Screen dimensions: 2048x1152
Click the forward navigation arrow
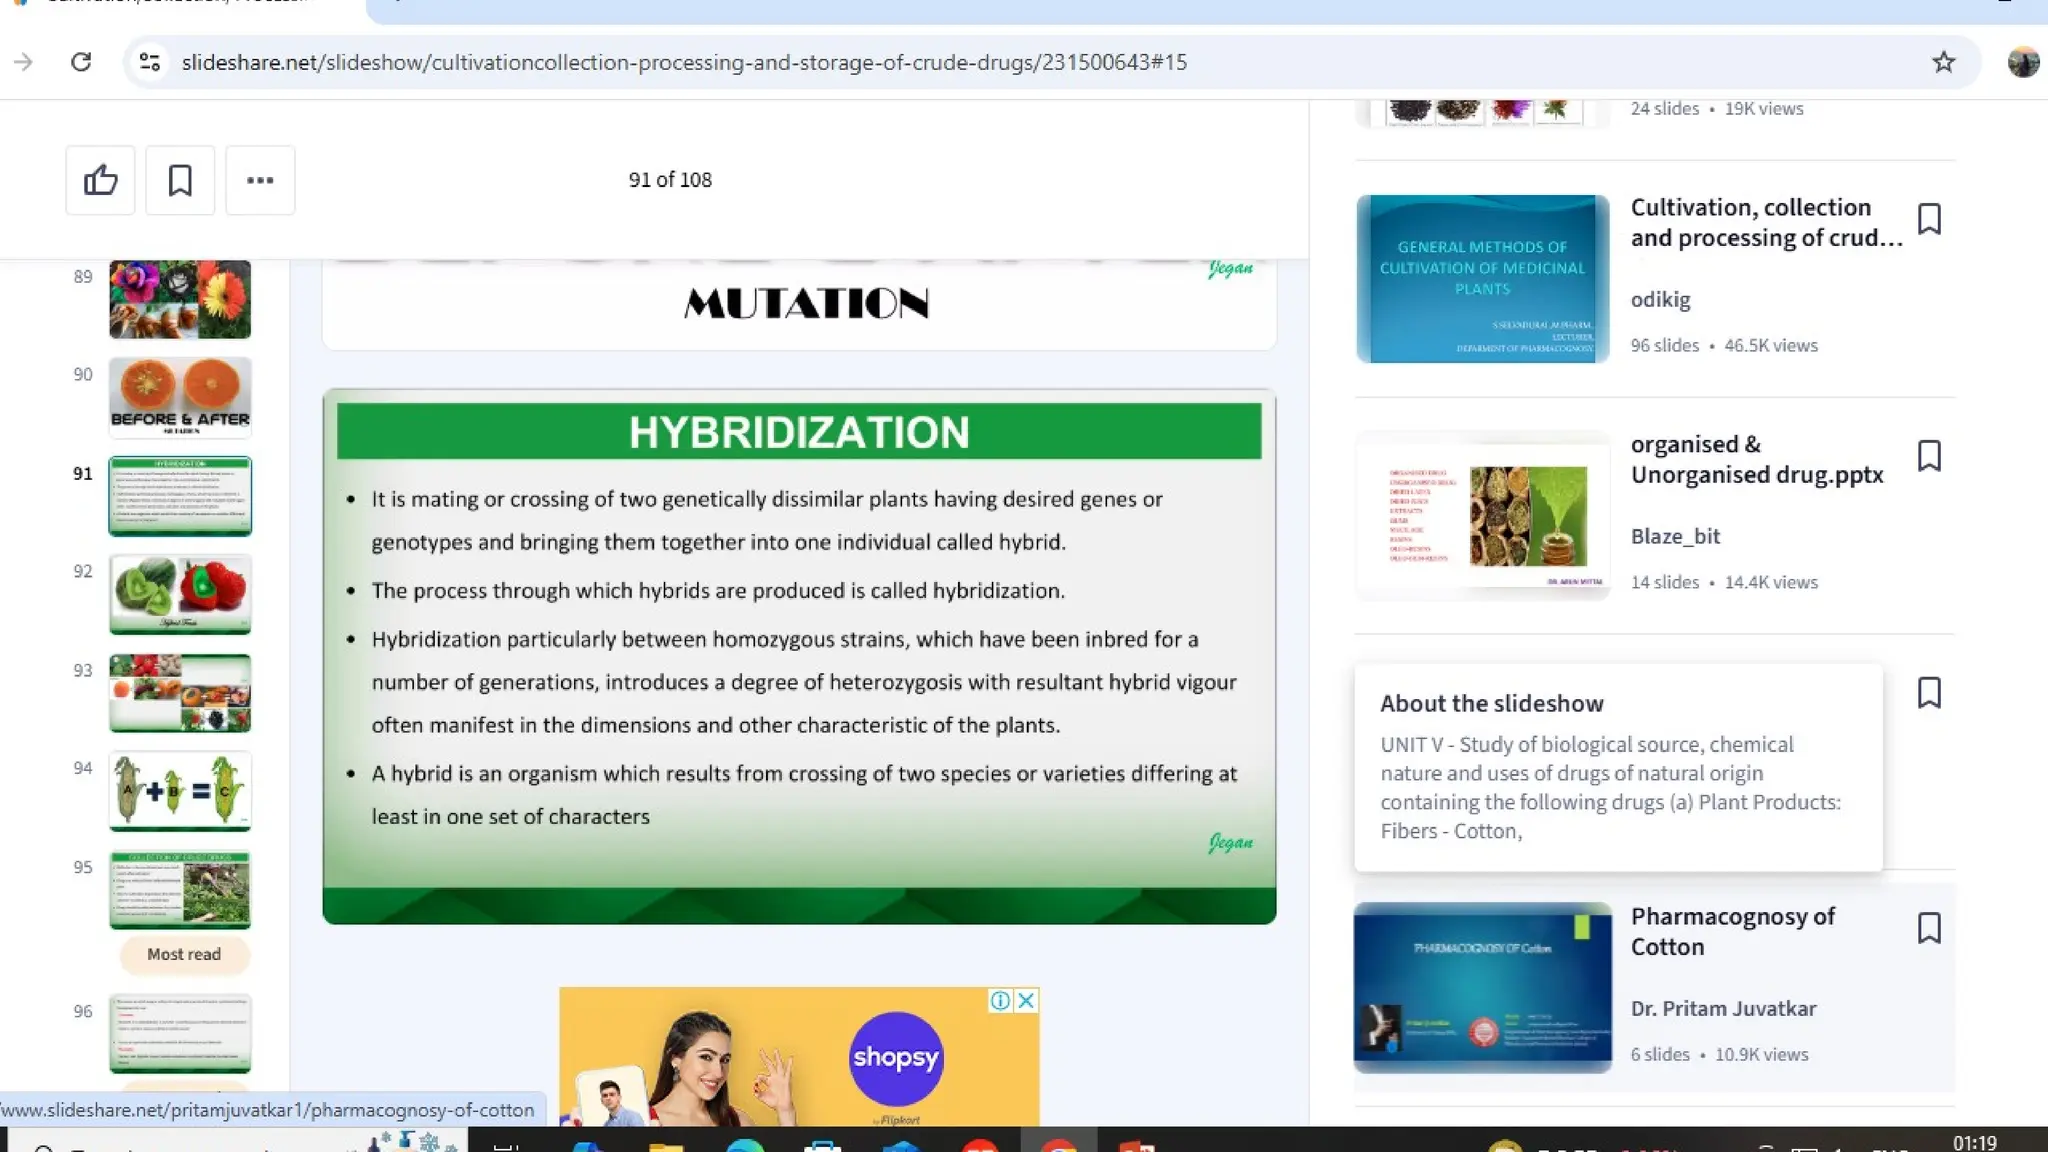point(23,62)
